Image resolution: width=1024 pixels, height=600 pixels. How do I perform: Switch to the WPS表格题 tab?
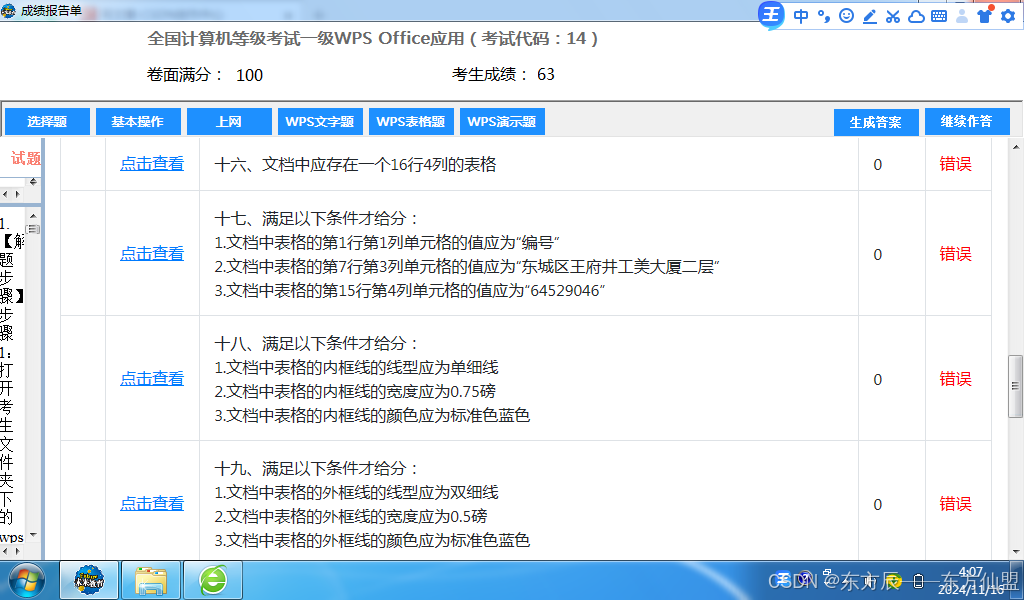(411, 122)
